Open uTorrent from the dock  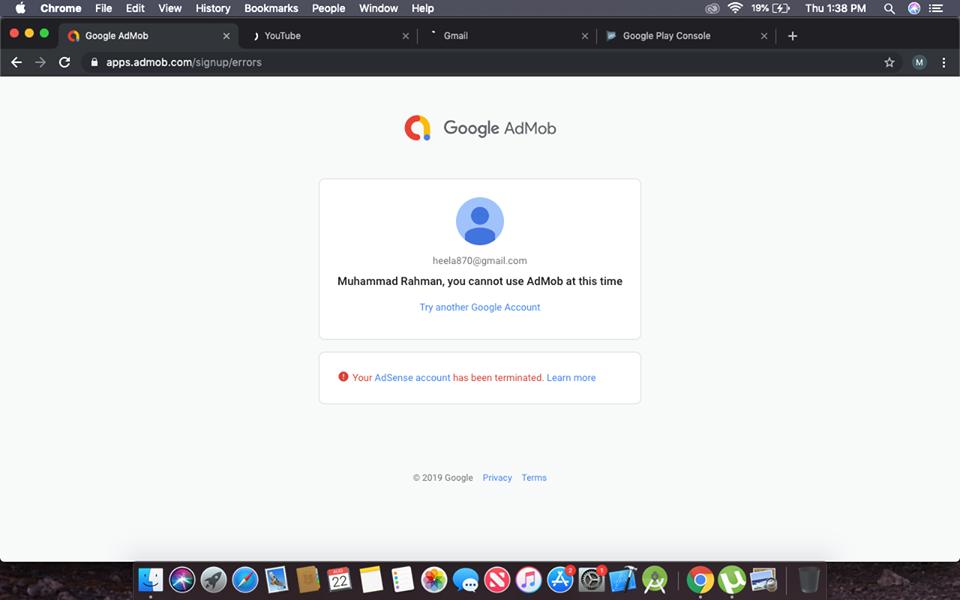click(x=732, y=579)
